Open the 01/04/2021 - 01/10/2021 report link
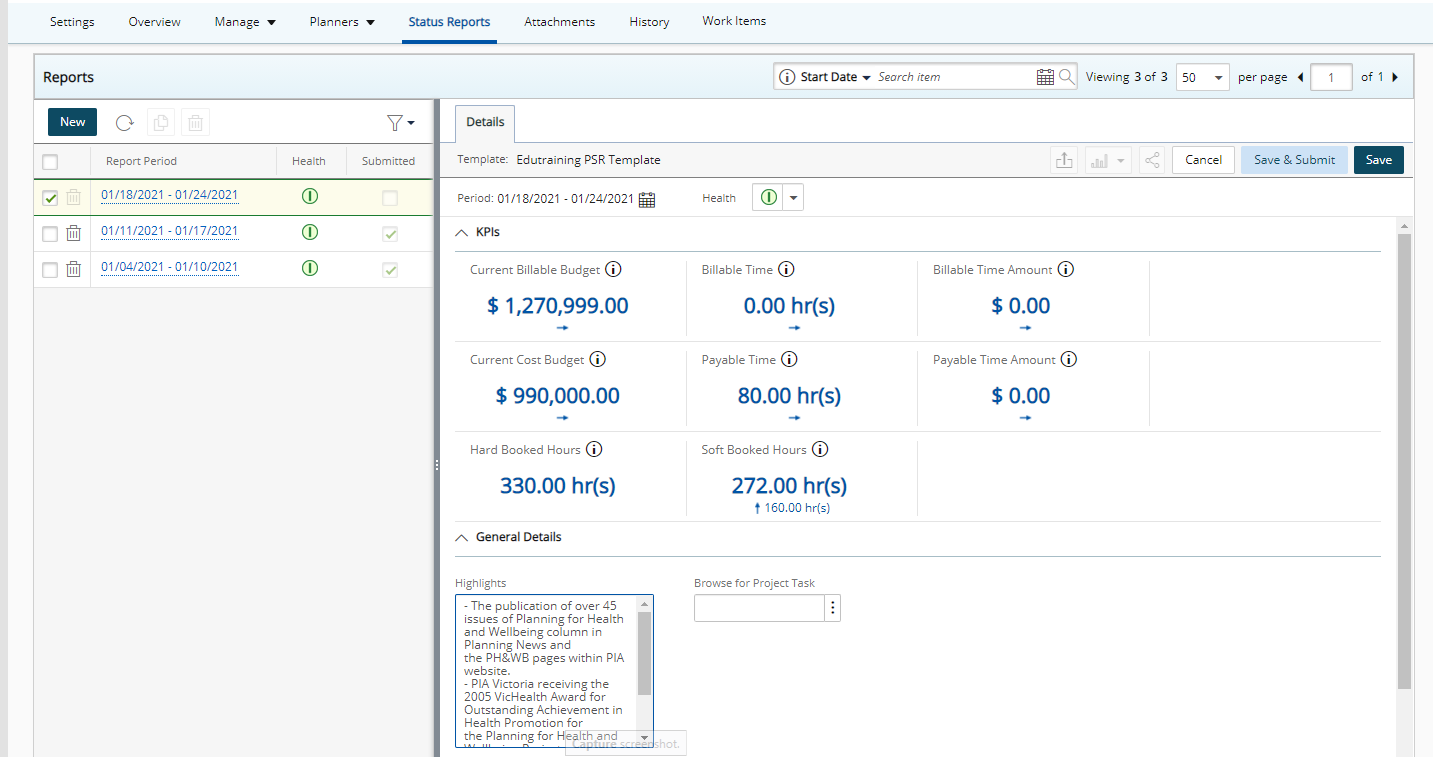Image resolution: width=1433 pixels, height=757 pixels. coord(170,267)
